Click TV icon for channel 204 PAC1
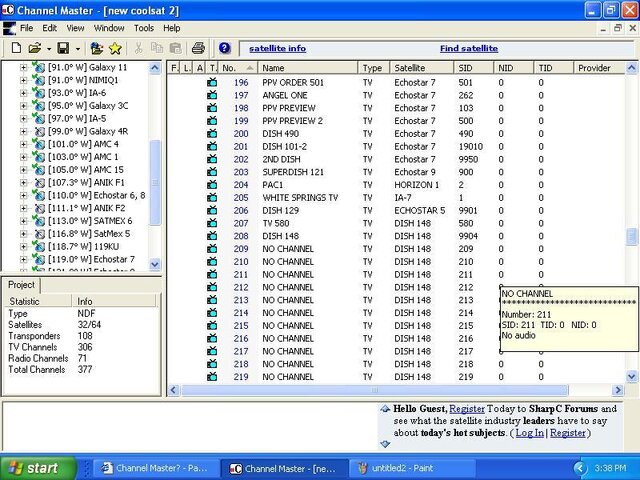Viewport: 640px width, 480px height. [212, 185]
